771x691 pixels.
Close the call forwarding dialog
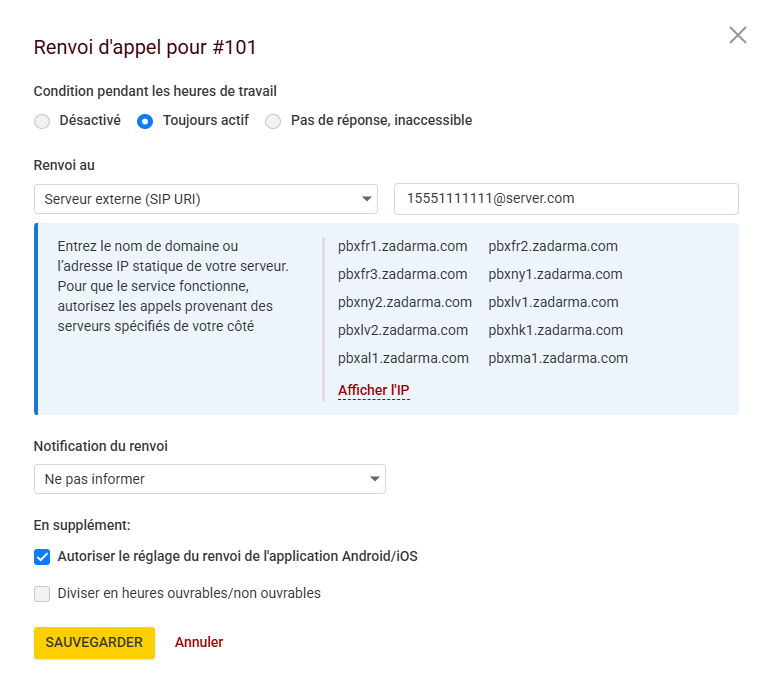point(738,36)
